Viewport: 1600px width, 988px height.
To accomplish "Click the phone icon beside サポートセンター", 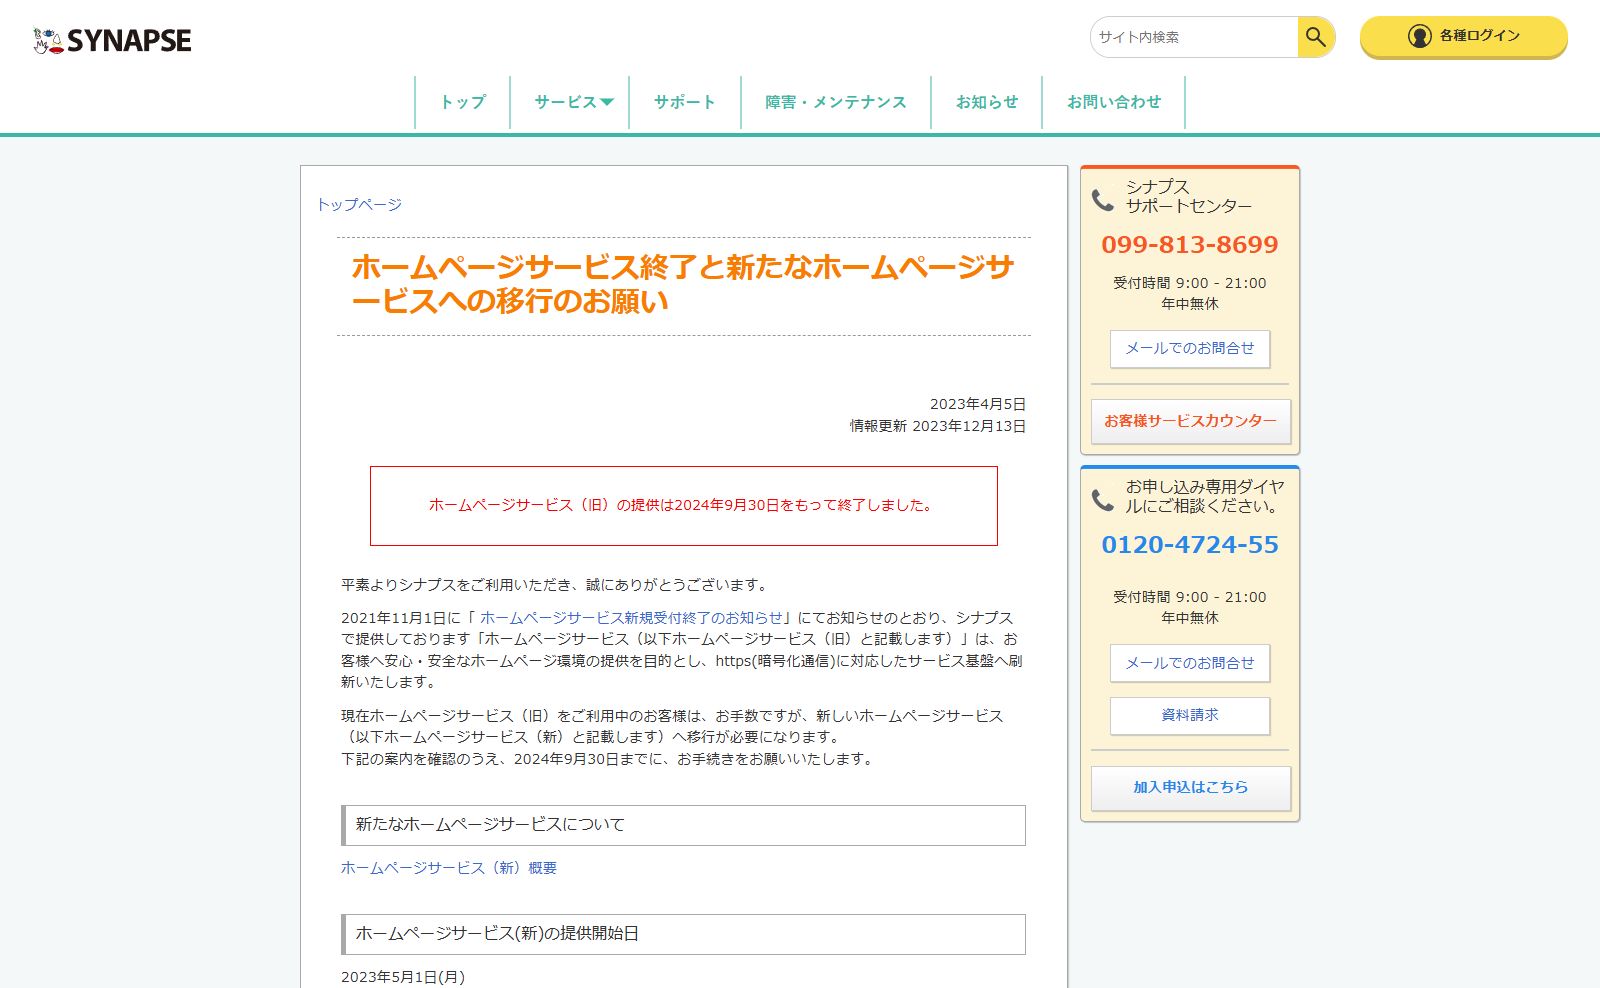I will pos(1102,200).
